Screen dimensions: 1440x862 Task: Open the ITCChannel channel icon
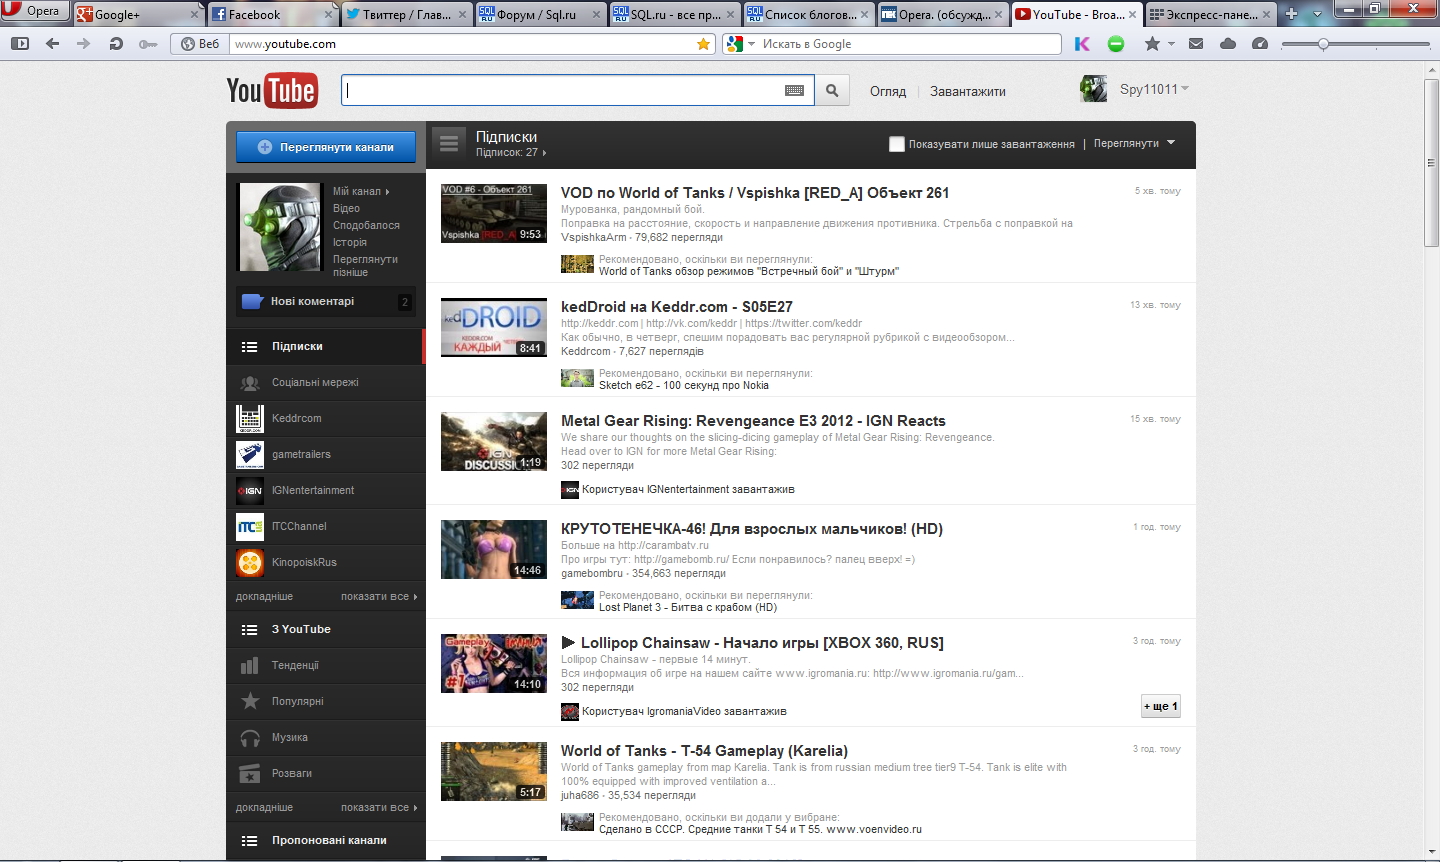(x=250, y=526)
